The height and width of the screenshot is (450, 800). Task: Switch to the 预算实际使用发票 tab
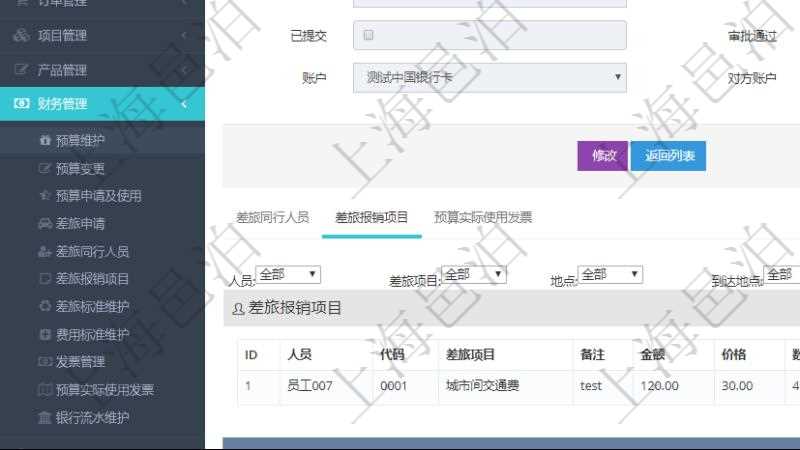pyautogui.click(x=483, y=217)
